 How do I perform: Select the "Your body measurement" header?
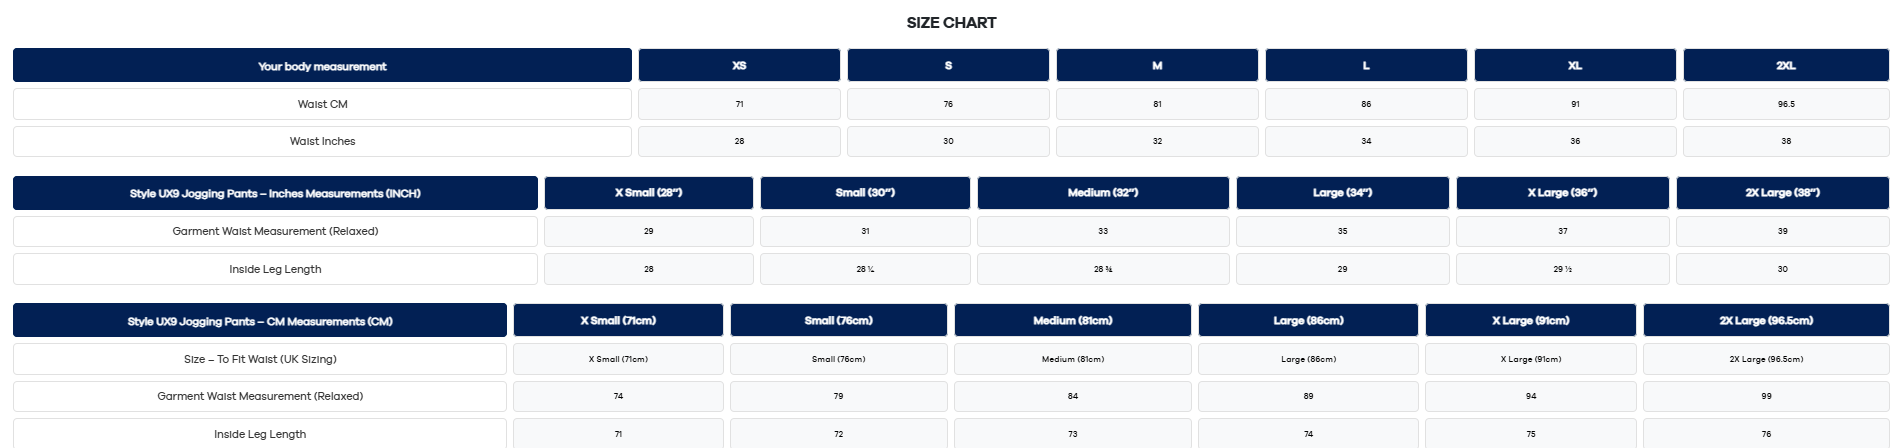point(322,66)
